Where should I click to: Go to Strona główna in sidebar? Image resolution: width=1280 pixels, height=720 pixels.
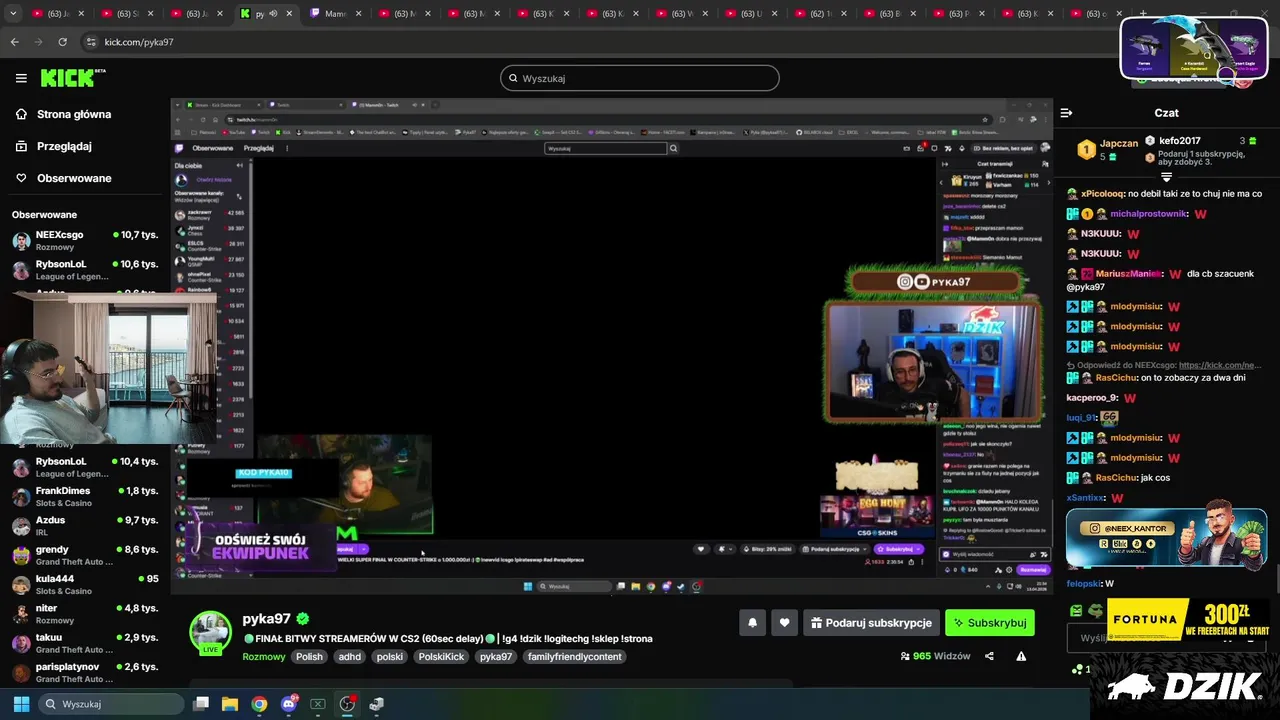point(63,114)
